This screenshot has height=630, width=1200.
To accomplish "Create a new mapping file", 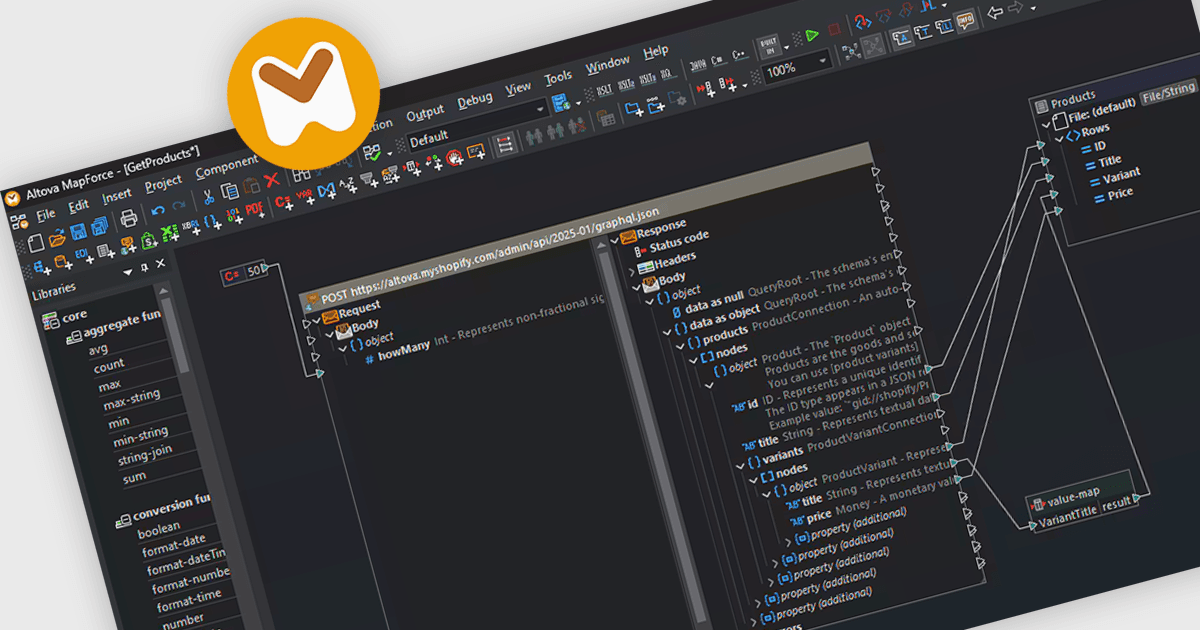I will coord(36,243).
